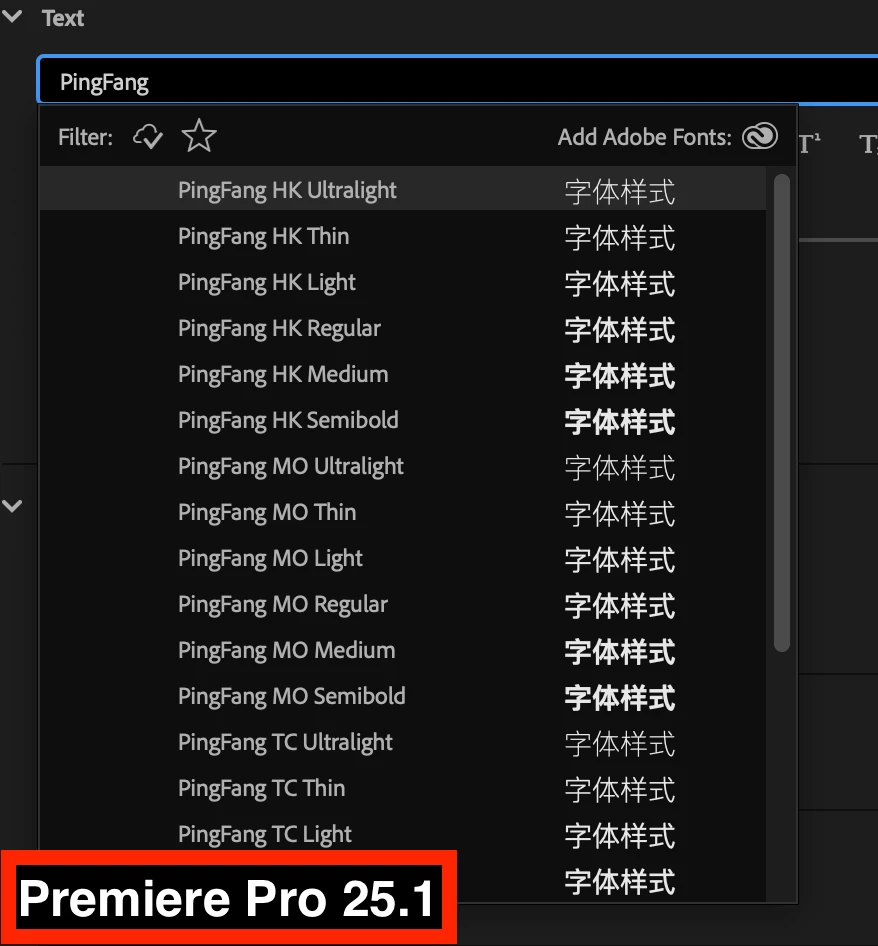
Task: Click the PingFang font search field
Action: (457, 81)
